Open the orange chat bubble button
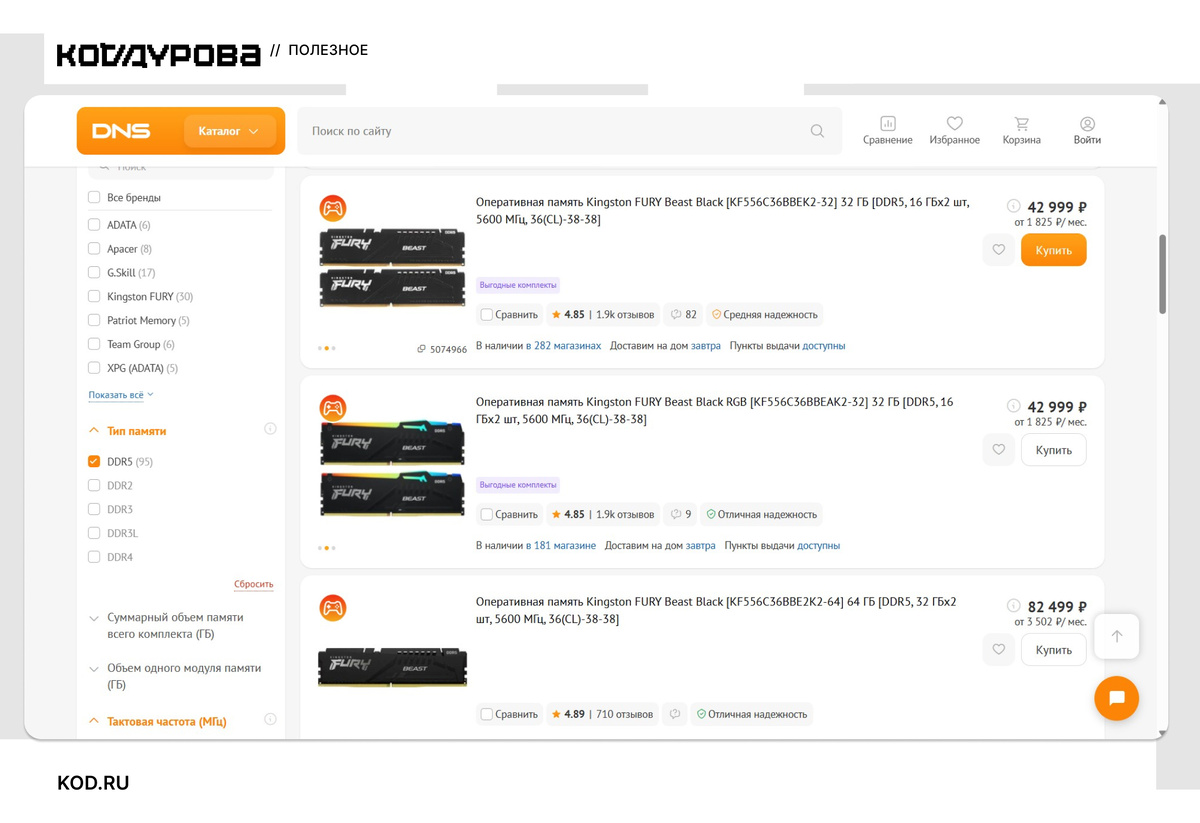1200x823 pixels. click(x=1116, y=698)
